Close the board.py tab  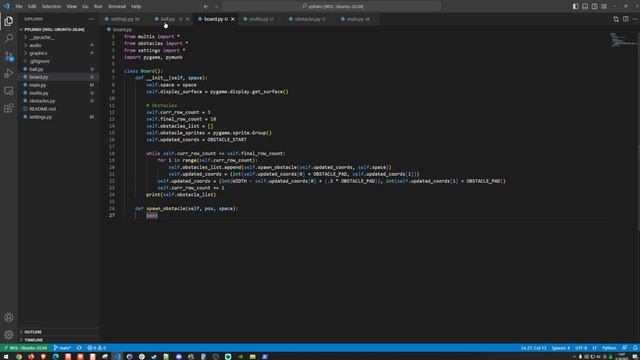point(233,19)
